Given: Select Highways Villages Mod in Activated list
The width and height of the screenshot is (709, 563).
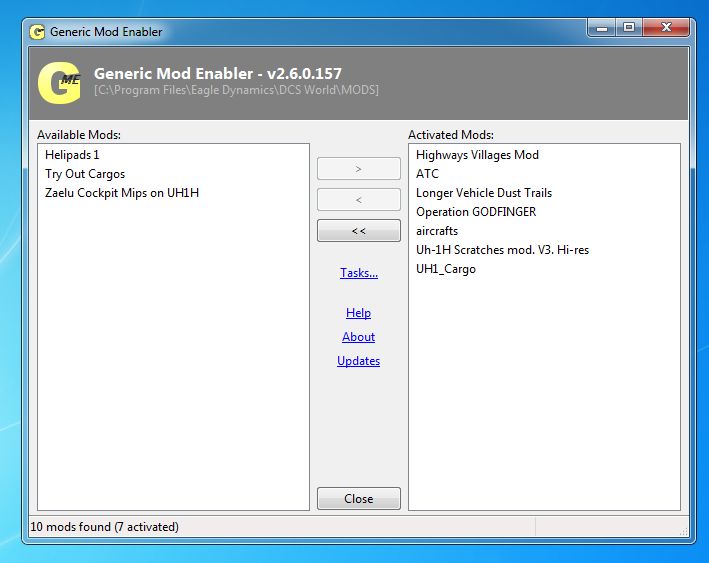Looking at the screenshot, I should coord(477,155).
